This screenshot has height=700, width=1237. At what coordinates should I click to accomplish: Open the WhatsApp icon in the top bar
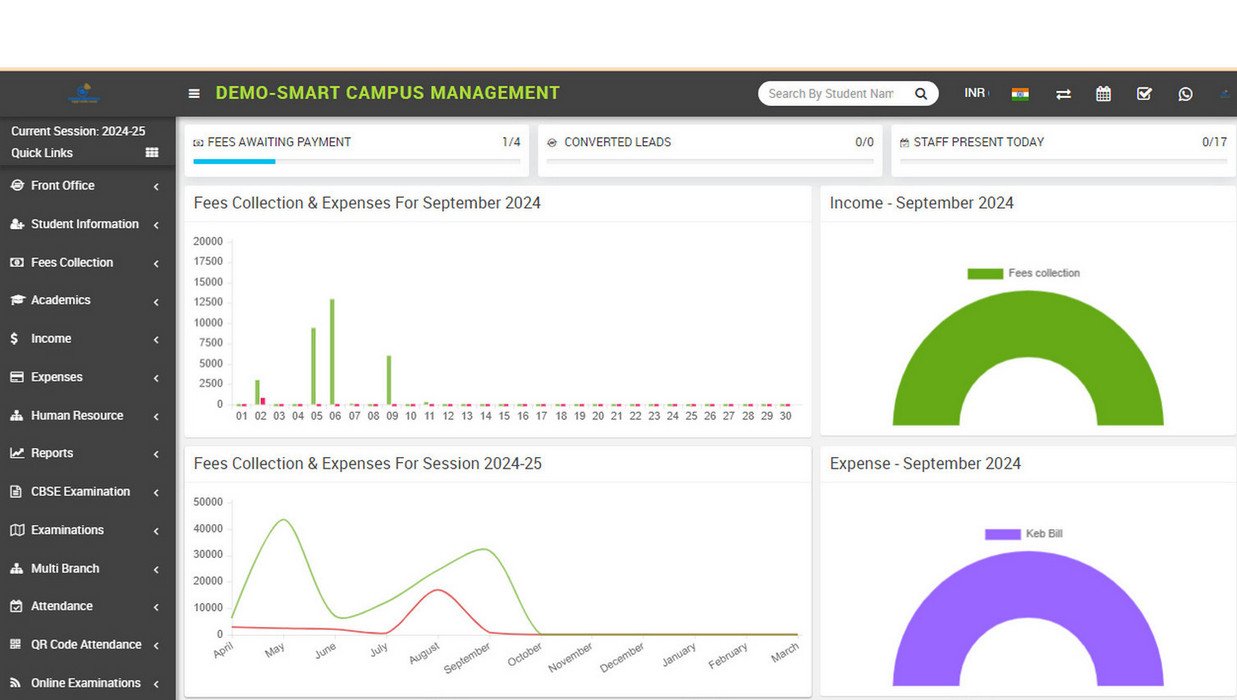[1185, 94]
